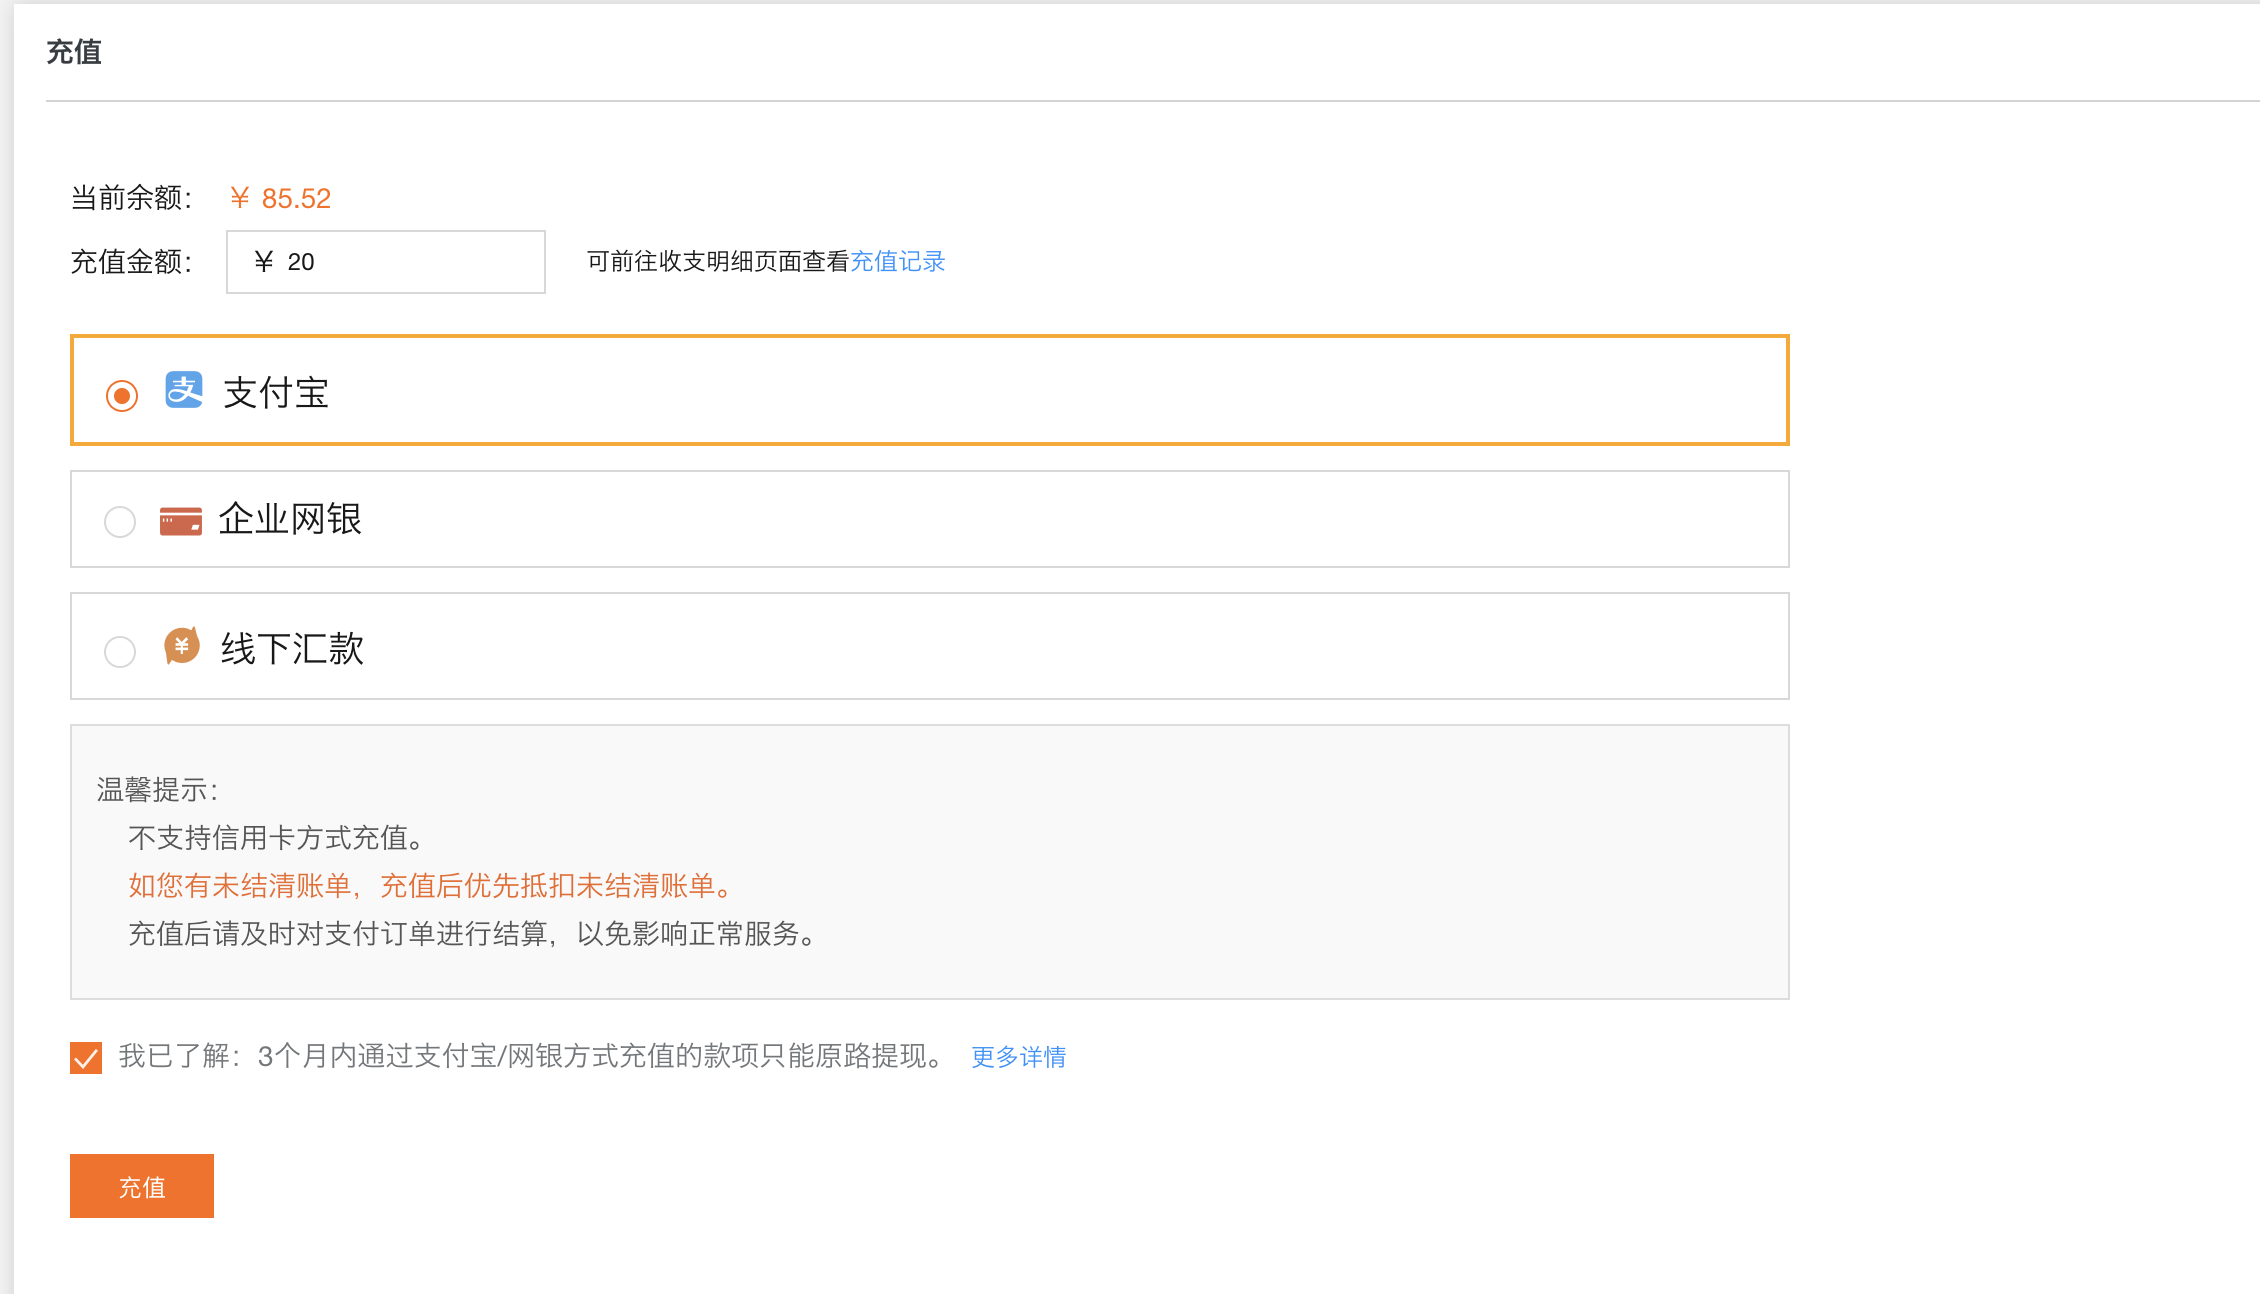Open the 更多详情 link
The height and width of the screenshot is (1294, 2260).
(x=1018, y=1057)
